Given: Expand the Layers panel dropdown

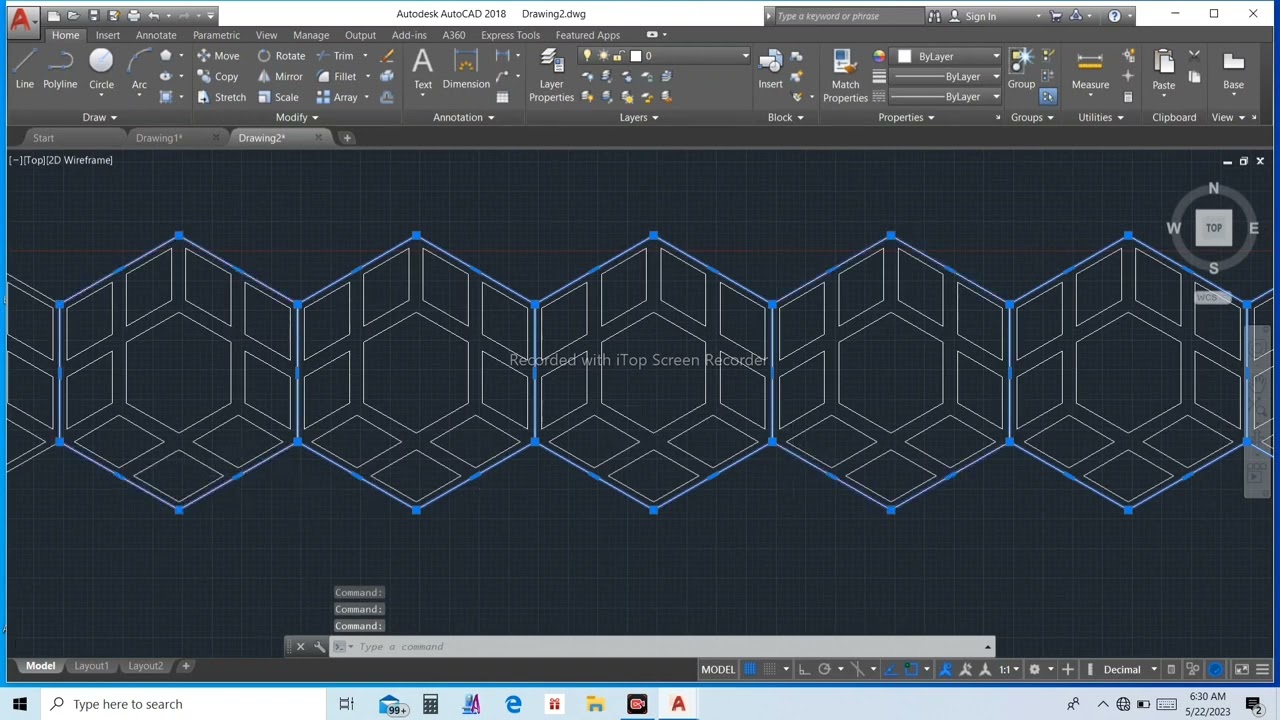Looking at the screenshot, I should (x=639, y=117).
